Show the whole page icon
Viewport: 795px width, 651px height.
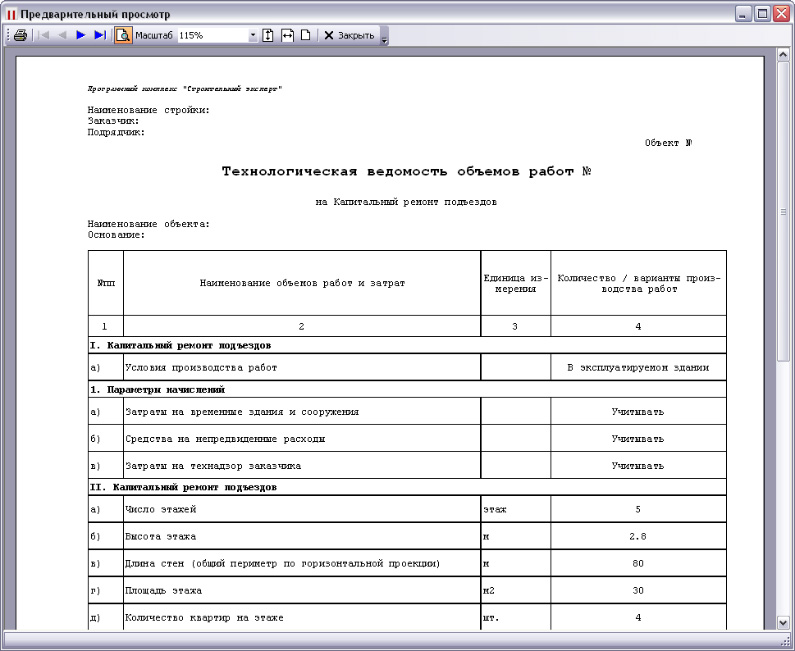pos(305,35)
